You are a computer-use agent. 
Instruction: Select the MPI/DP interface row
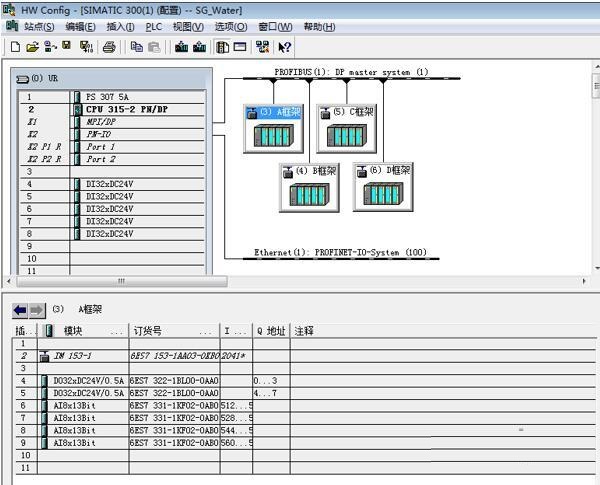112,122
